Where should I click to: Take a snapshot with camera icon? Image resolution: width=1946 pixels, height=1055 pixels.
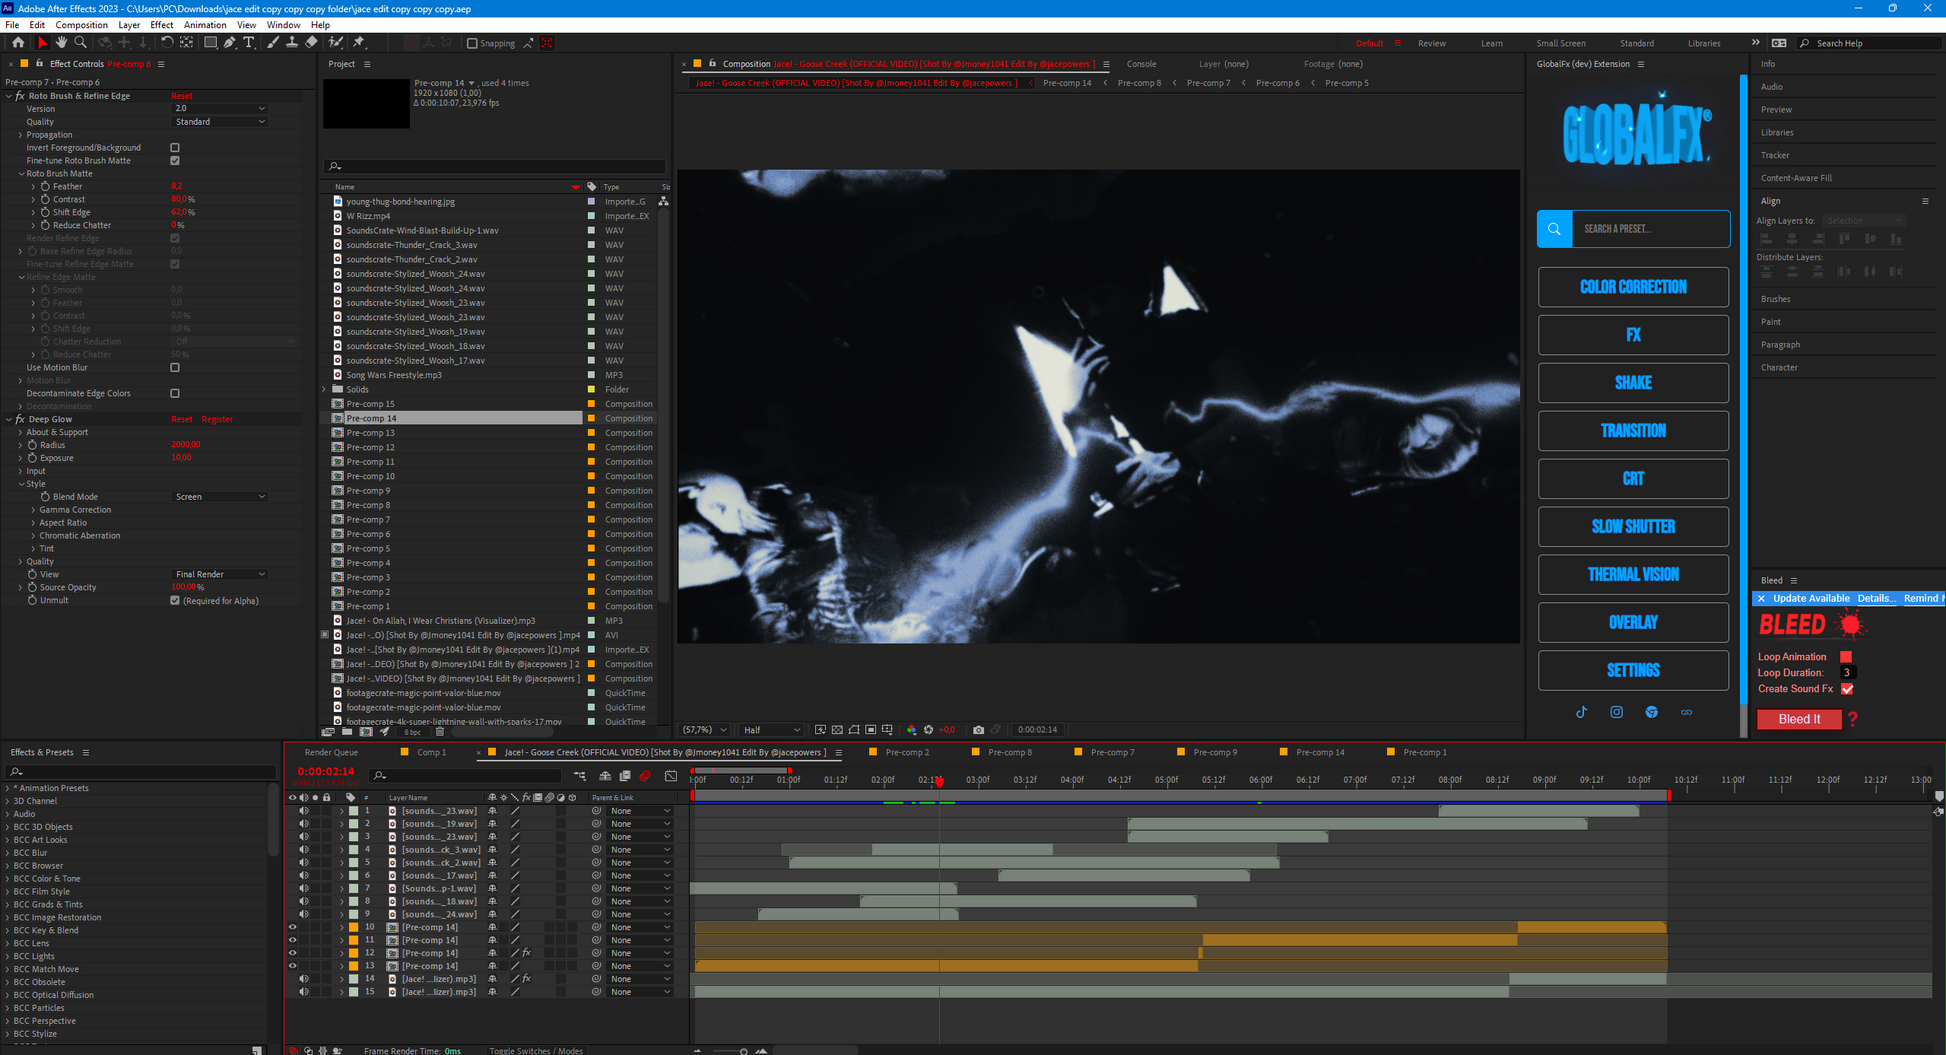coord(978,730)
